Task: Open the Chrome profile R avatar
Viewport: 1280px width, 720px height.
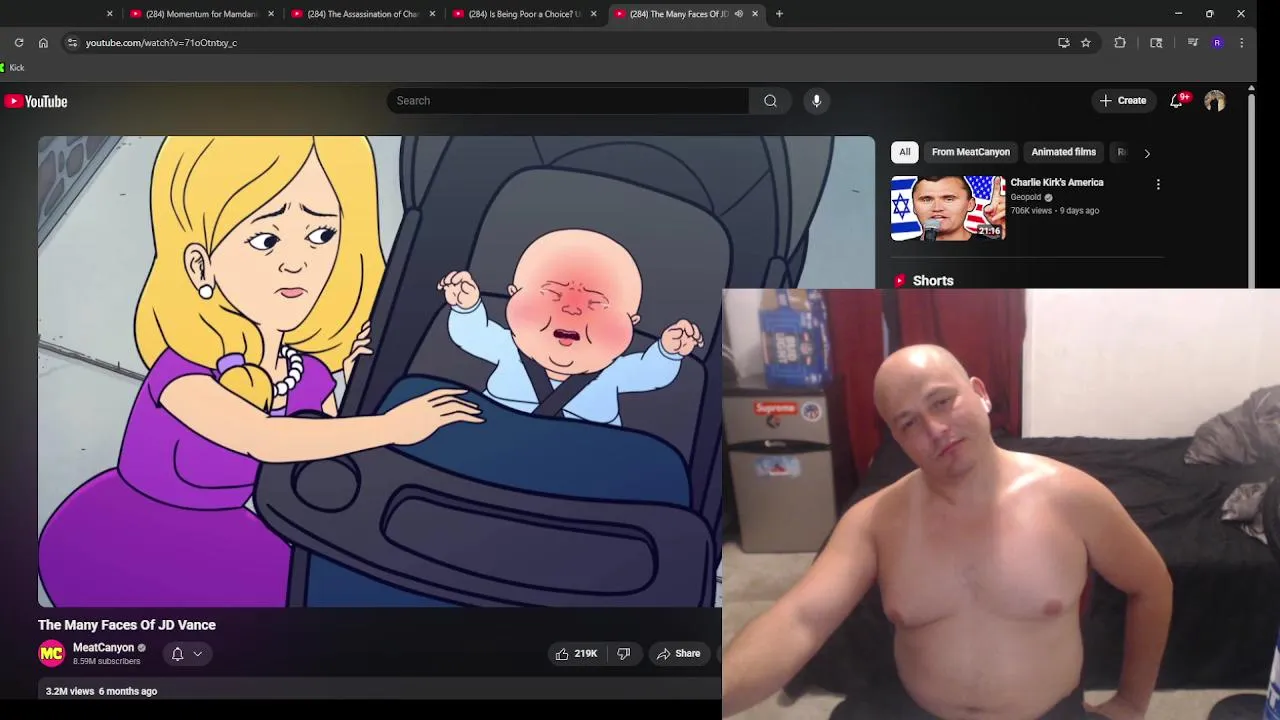Action: (x=1217, y=43)
